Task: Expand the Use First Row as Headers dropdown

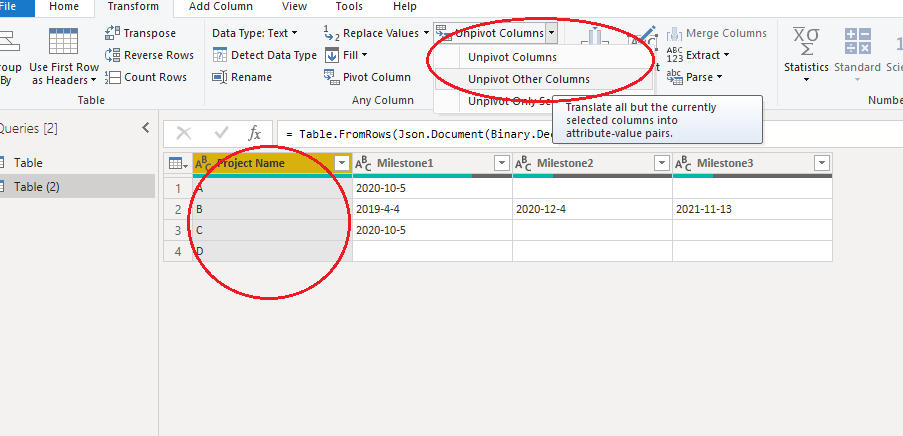Action: [93, 81]
